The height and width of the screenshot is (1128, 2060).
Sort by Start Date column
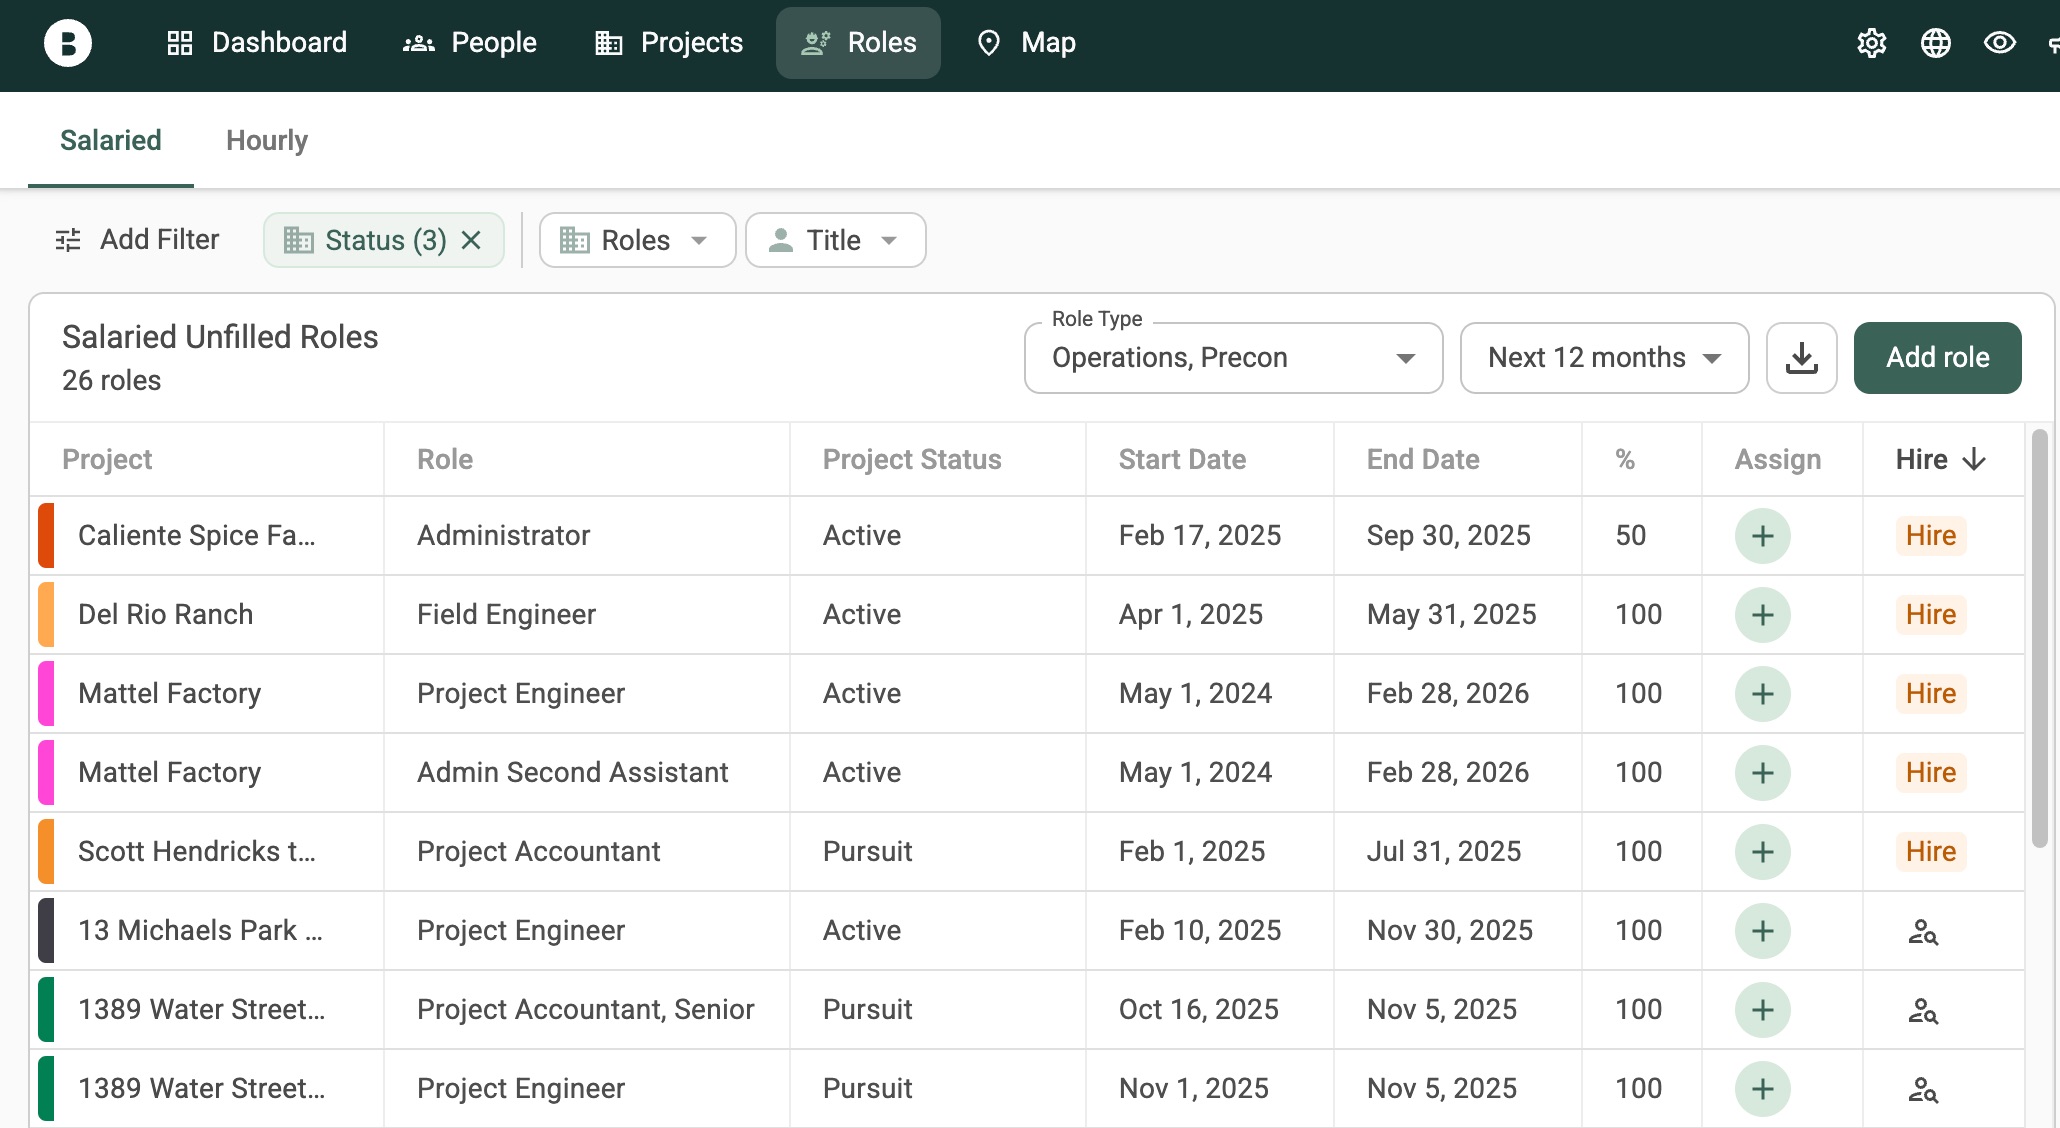click(1182, 459)
